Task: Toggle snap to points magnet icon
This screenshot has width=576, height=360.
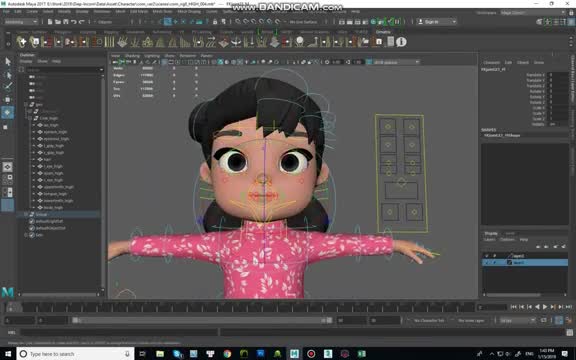Action: (x=254, y=22)
